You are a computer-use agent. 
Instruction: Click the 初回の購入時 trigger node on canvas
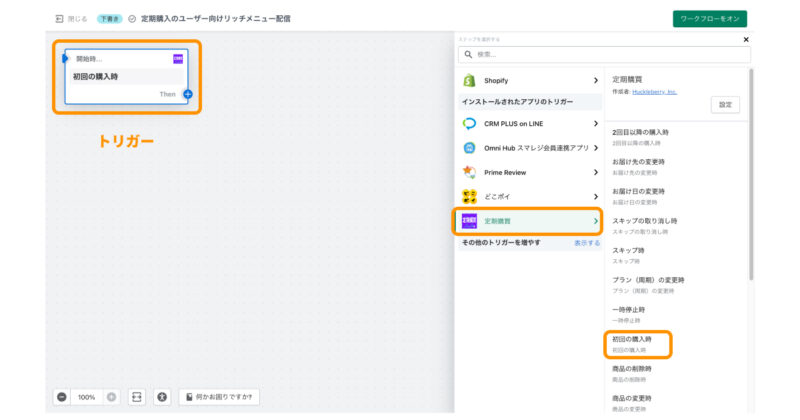(x=127, y=77)
